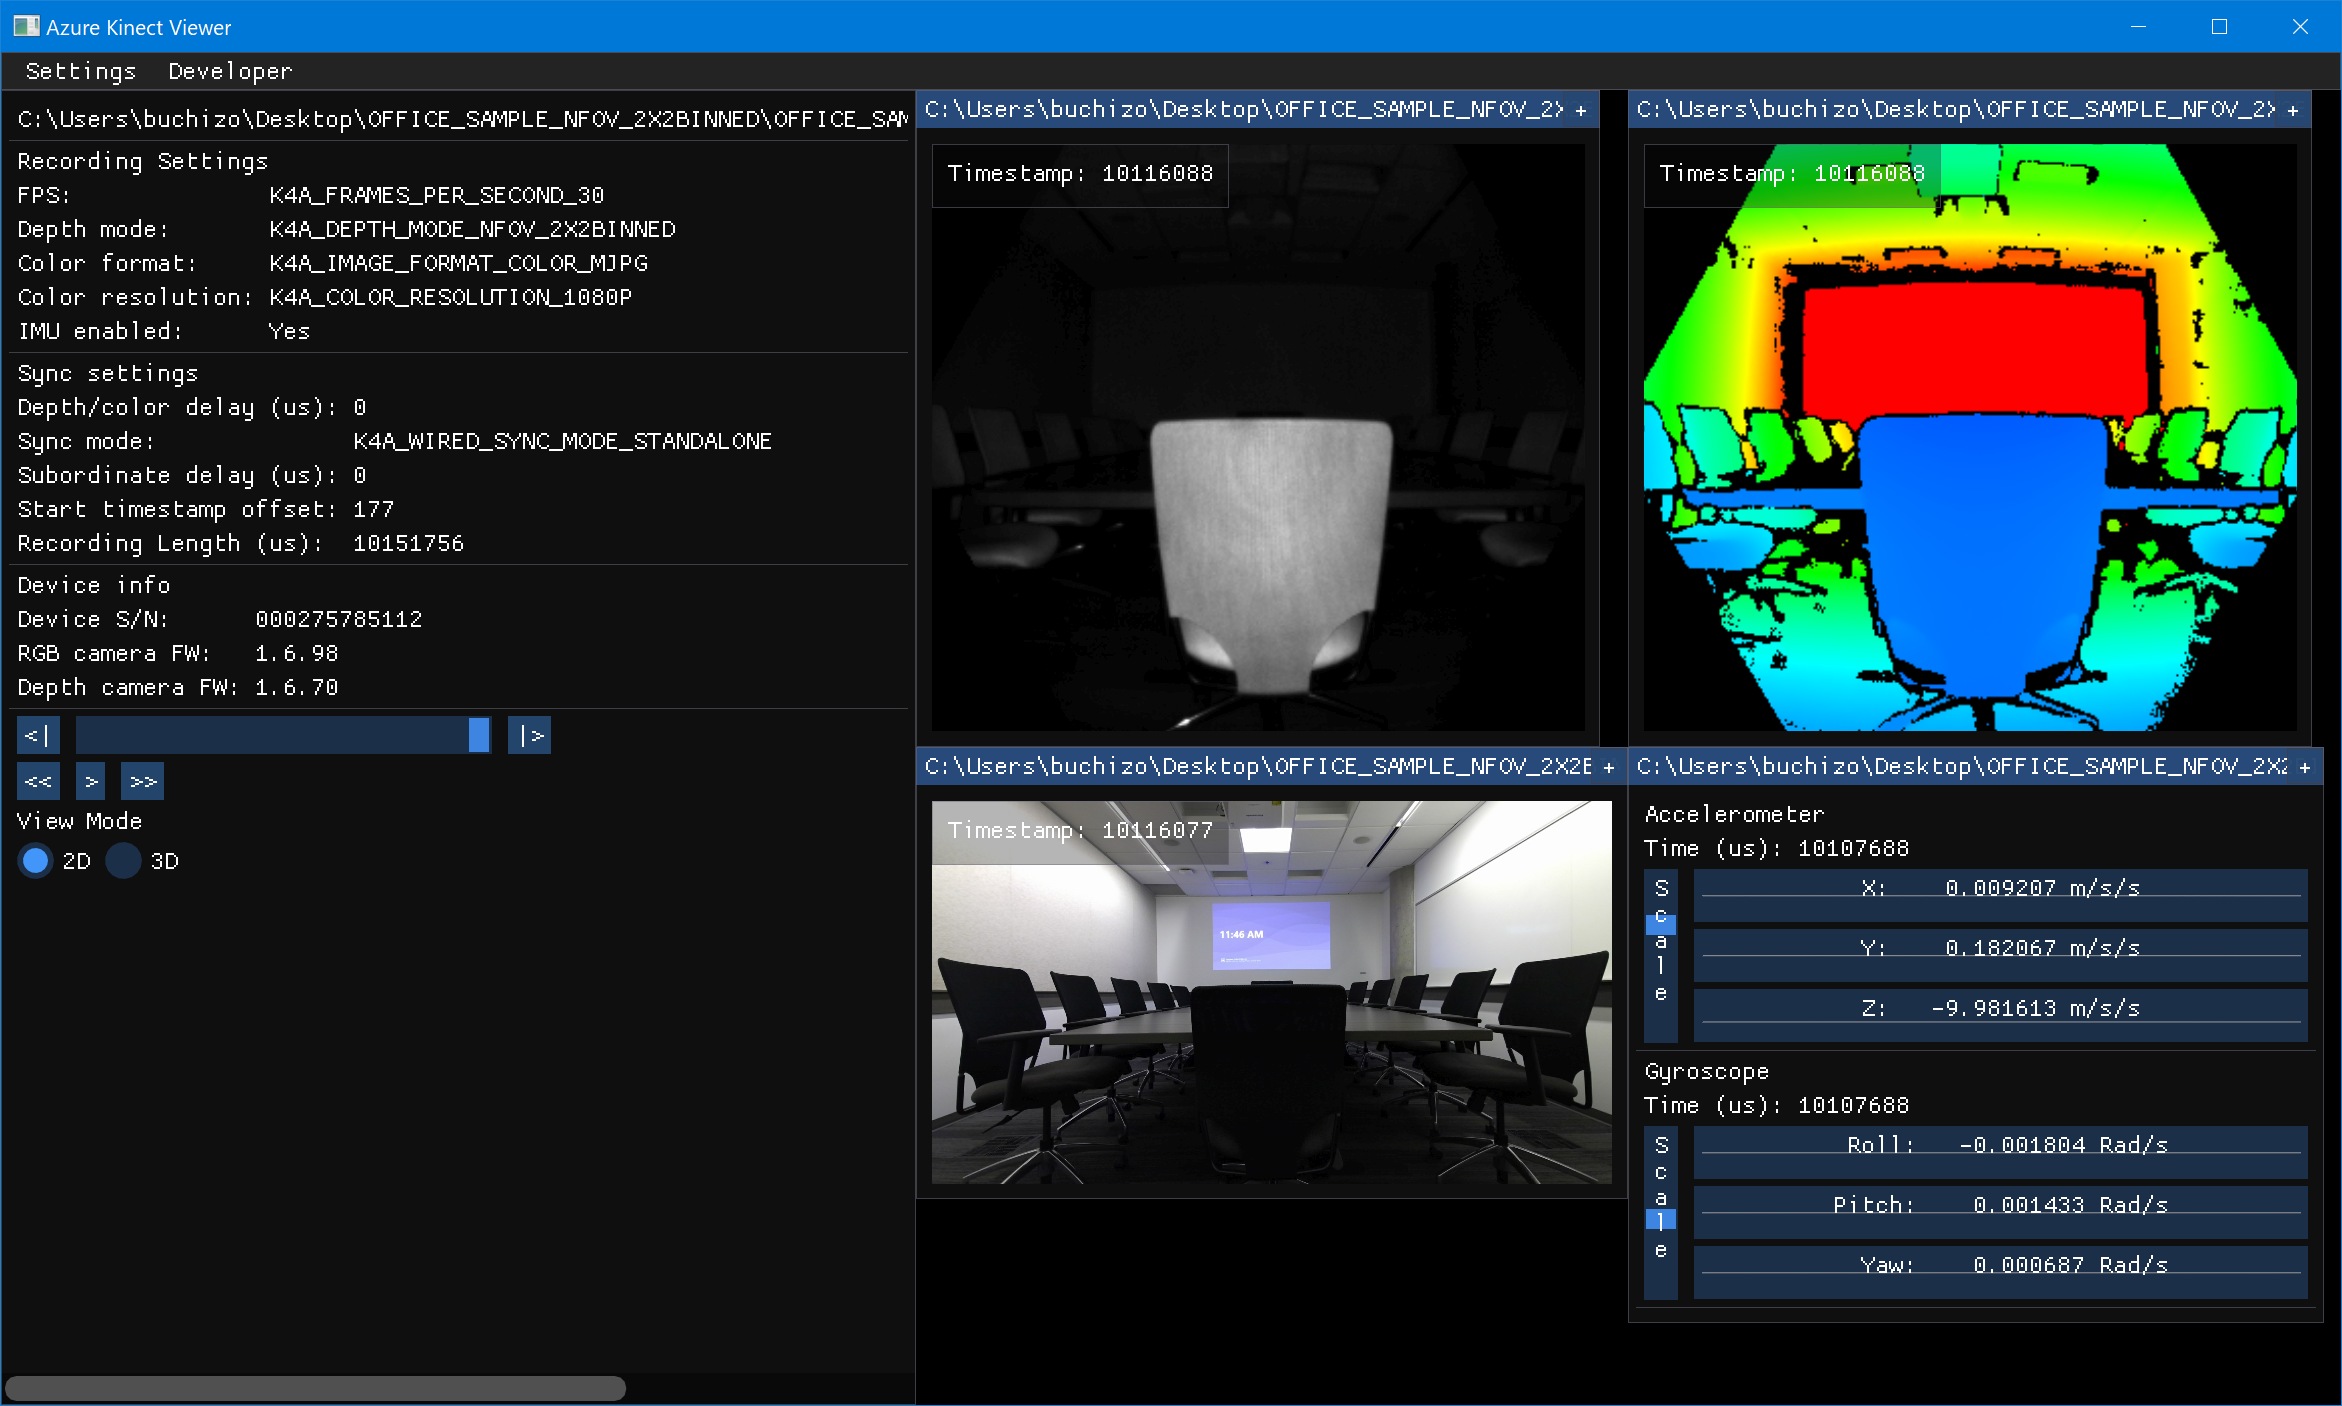Viewport: 2342px width, 1406px height.
Task: Maximize the Azure Kinect Viewer window
Action: tap(2219, 26)
